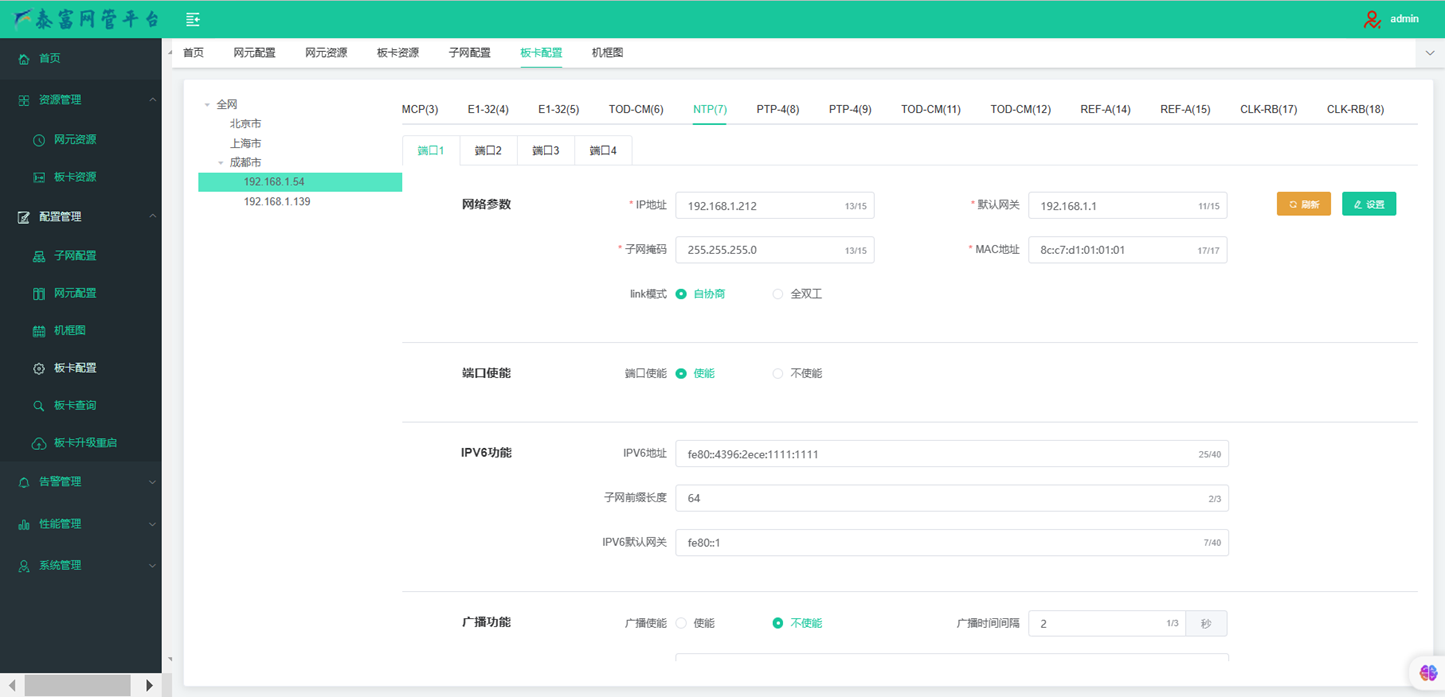Screen dimensions: 1445x697
Task: Click the admin user avatar icon
Action: tap(1372, 19)
